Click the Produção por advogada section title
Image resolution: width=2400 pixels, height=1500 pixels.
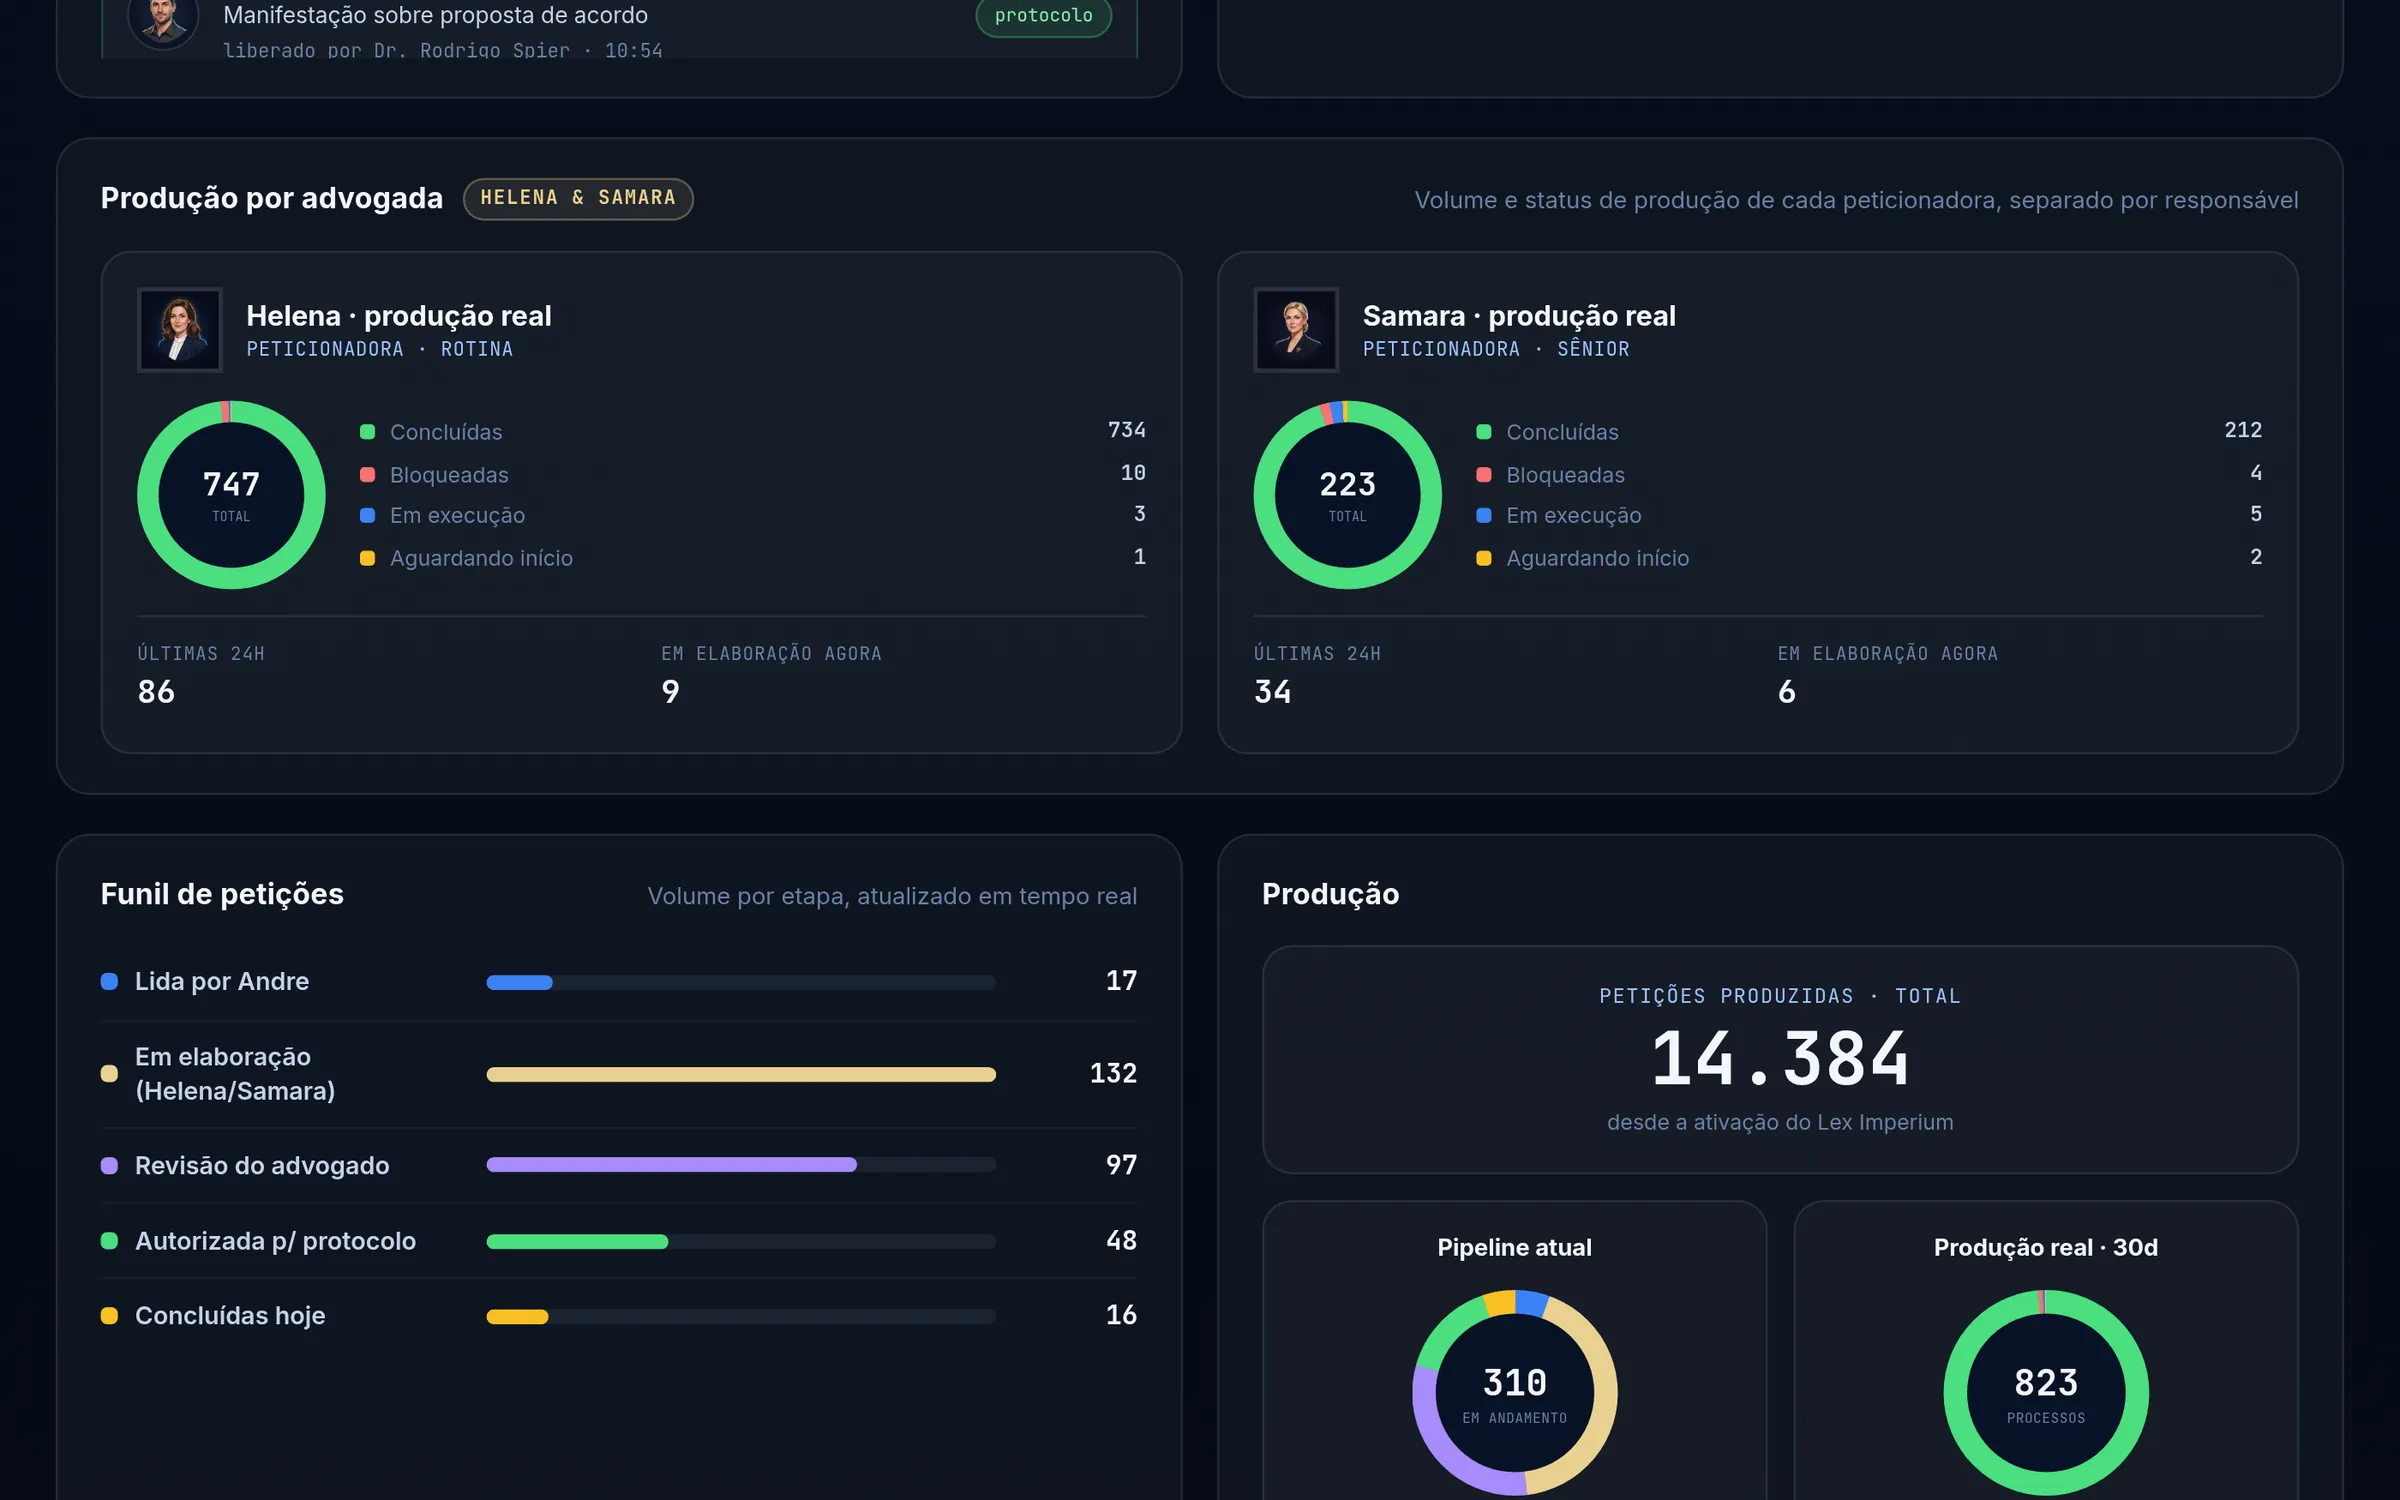point(271,198)
